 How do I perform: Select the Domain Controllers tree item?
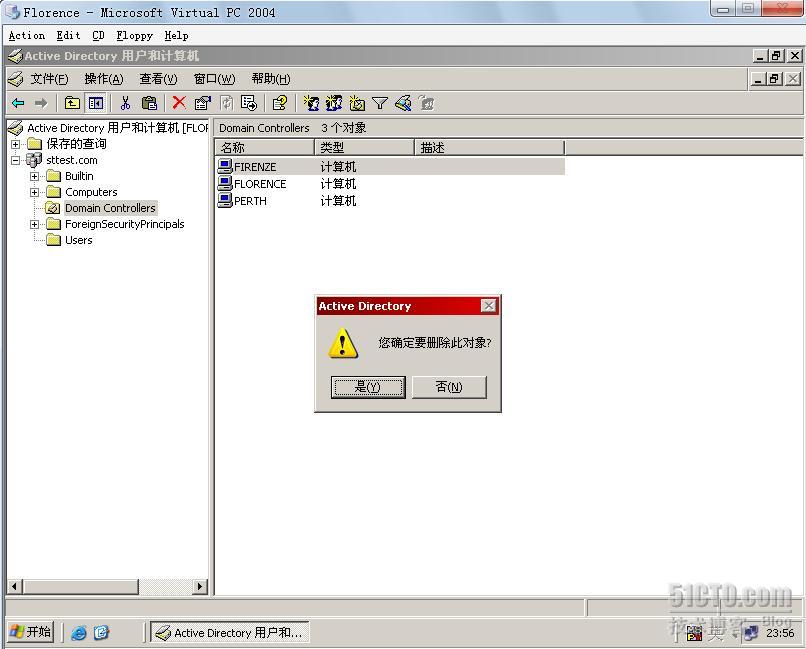pyautogui.click(x=110, y=208)
